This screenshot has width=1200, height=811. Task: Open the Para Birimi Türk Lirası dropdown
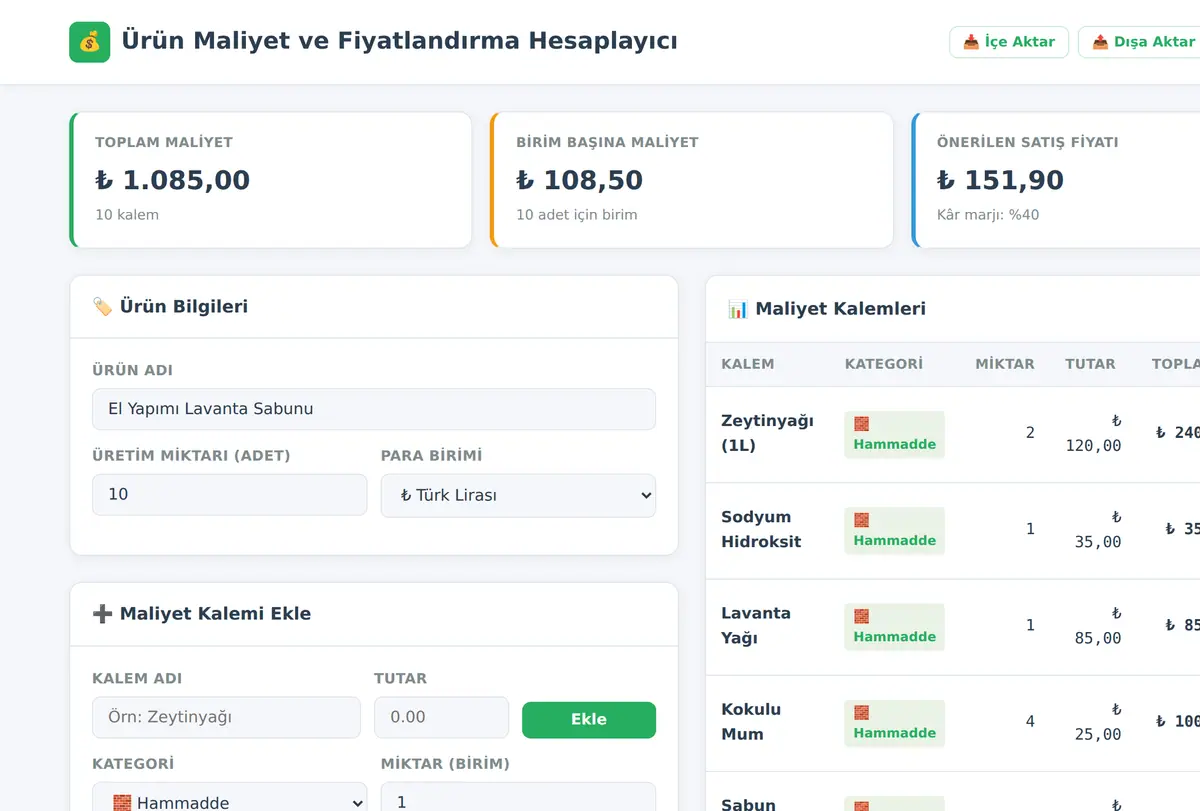click(518, 495)
